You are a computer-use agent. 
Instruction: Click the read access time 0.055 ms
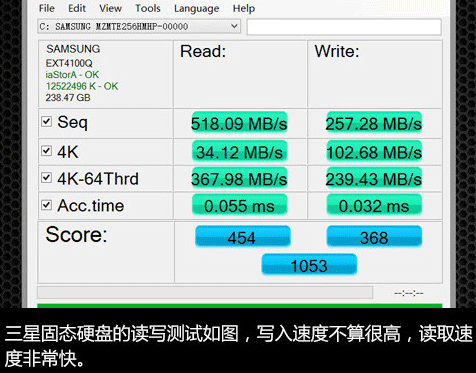pyautogui.click(x=239, y=205)
